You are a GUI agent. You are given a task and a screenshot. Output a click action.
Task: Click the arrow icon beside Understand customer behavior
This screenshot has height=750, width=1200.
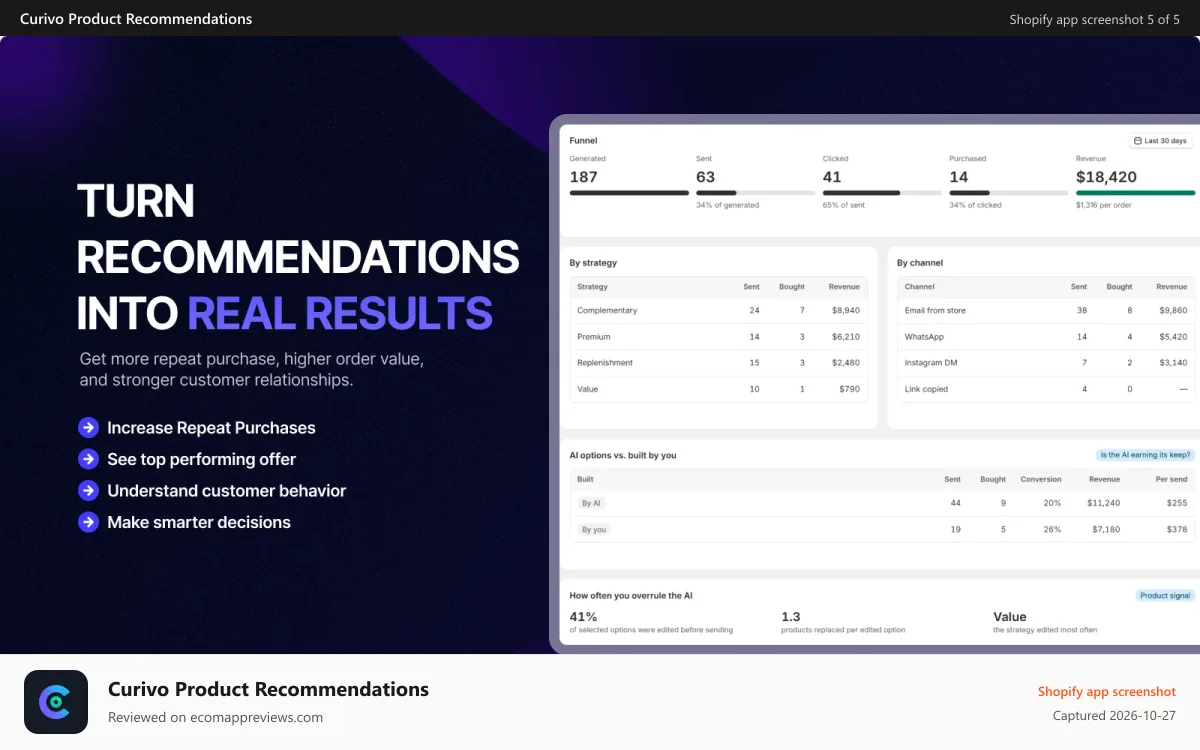click(88, 491)
